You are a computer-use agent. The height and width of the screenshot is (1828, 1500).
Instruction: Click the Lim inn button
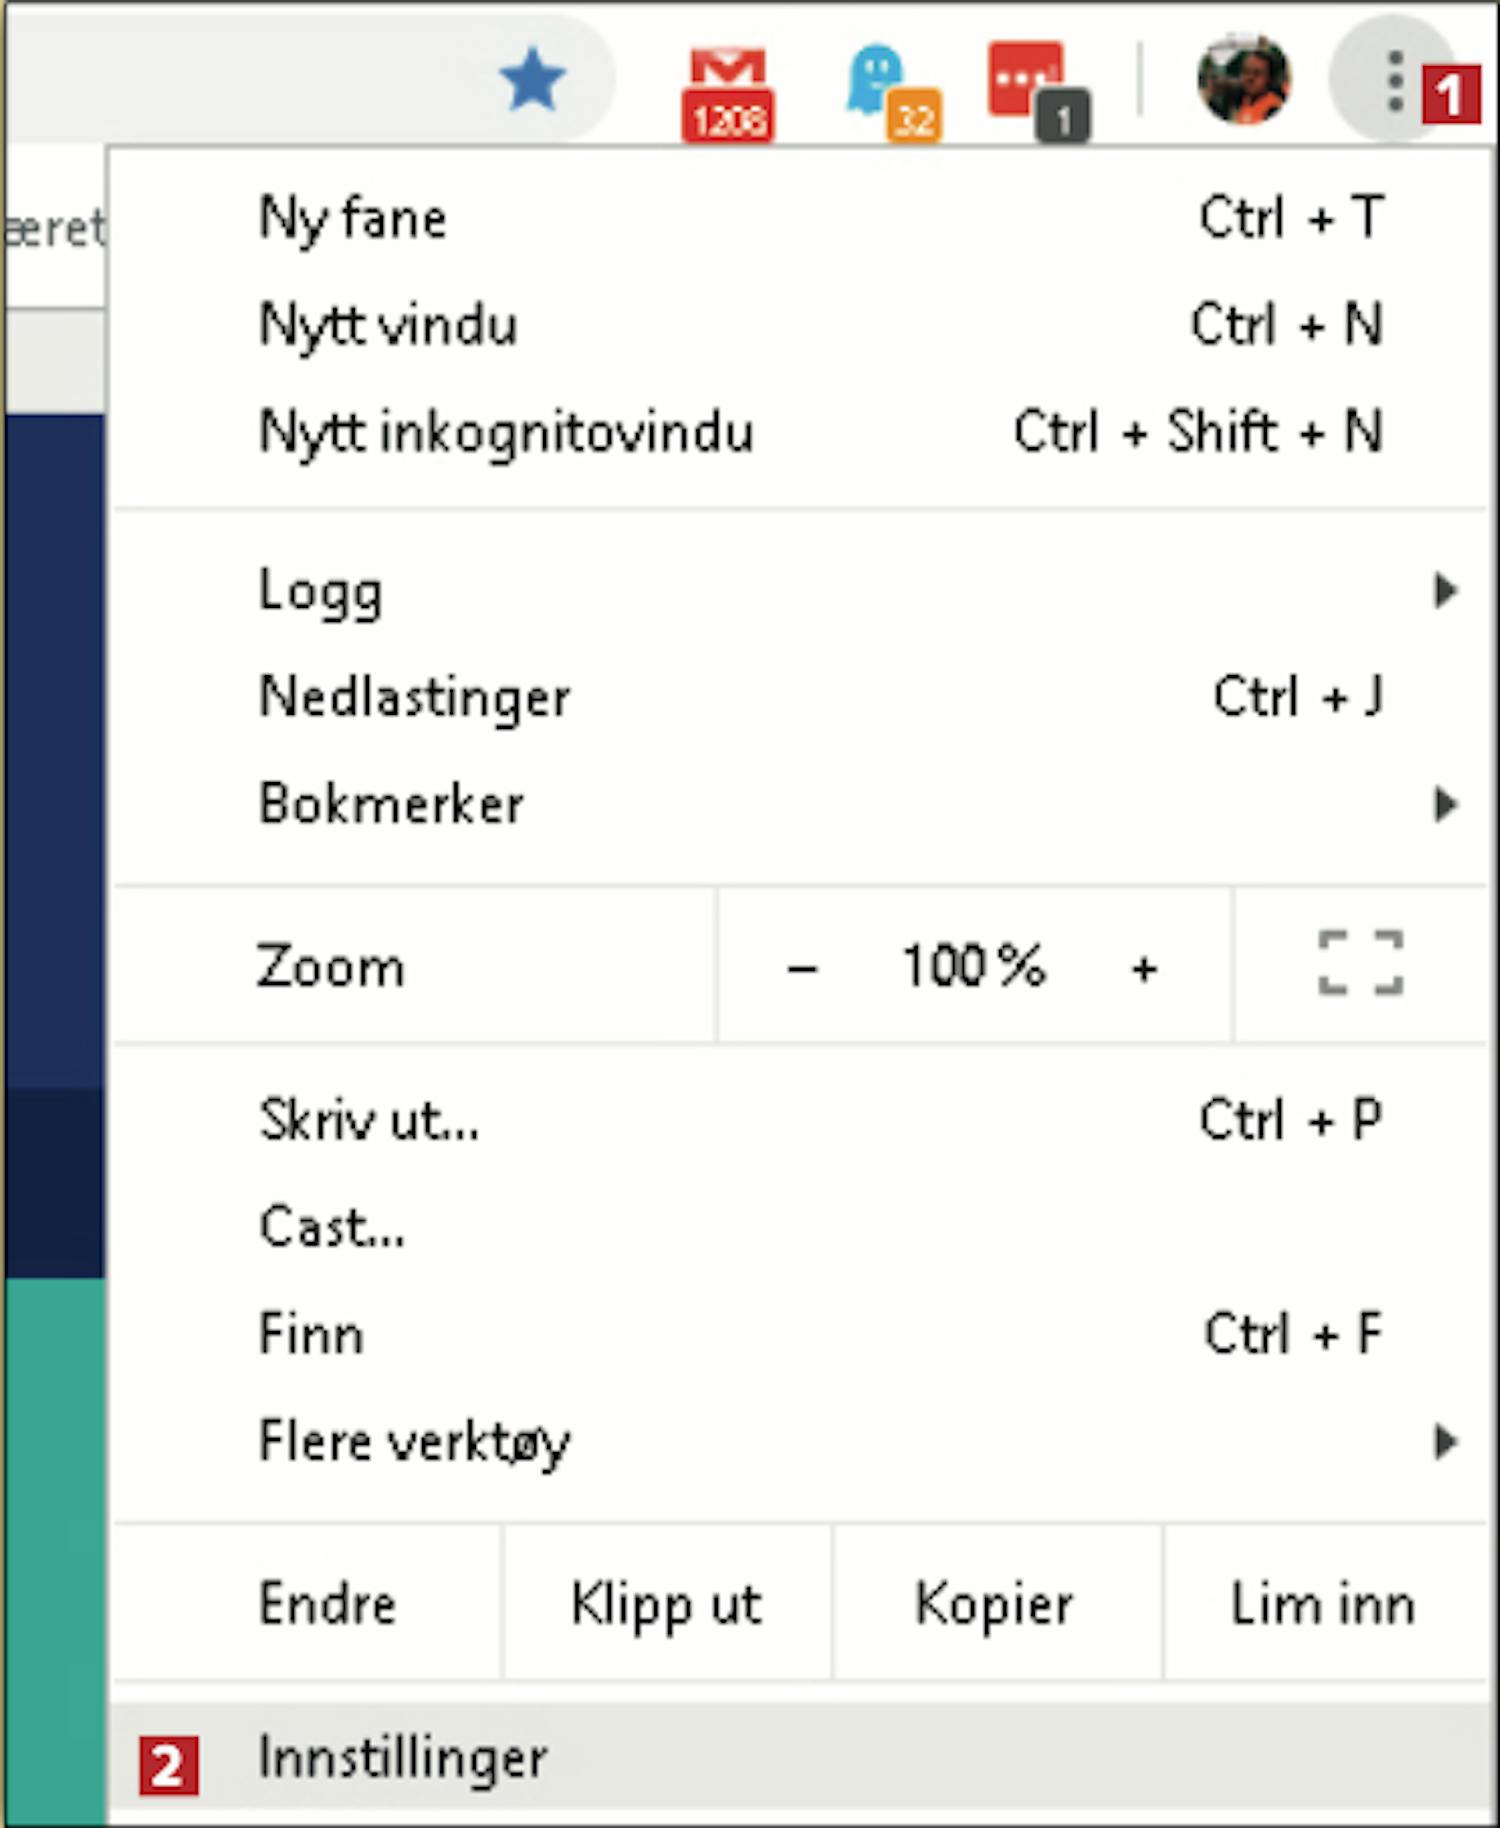coord(1324,1604)
